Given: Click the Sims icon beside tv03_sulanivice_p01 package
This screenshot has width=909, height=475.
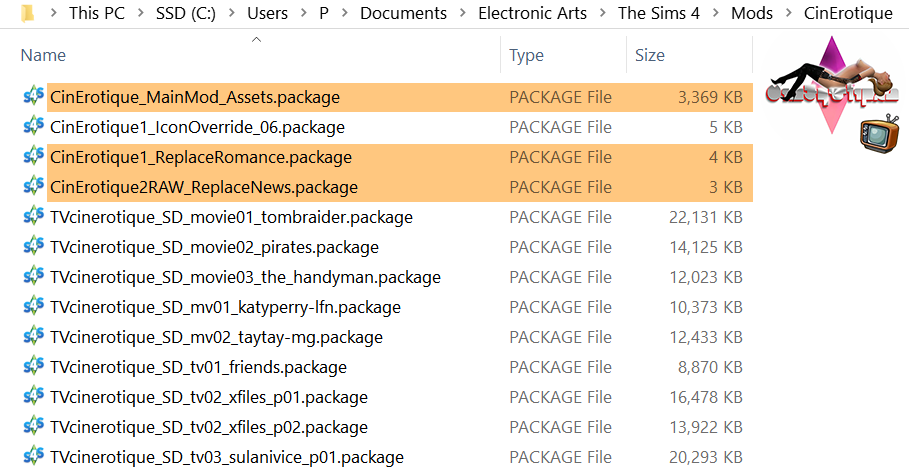Looking at the screenshot, I should (34, 456).
